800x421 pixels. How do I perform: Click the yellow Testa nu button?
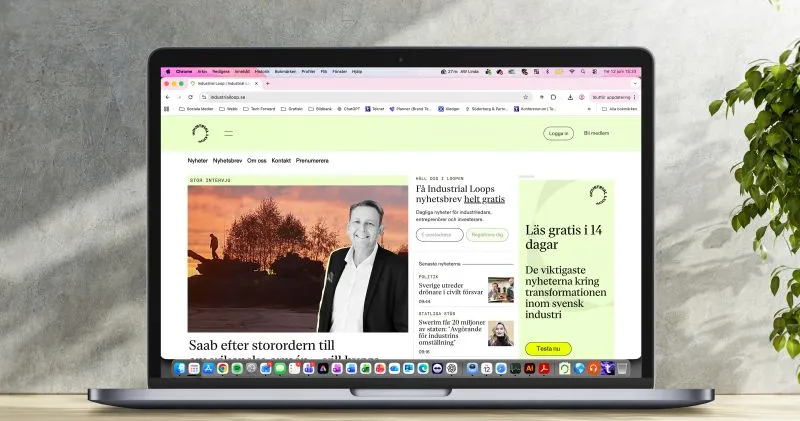(548, 349)
